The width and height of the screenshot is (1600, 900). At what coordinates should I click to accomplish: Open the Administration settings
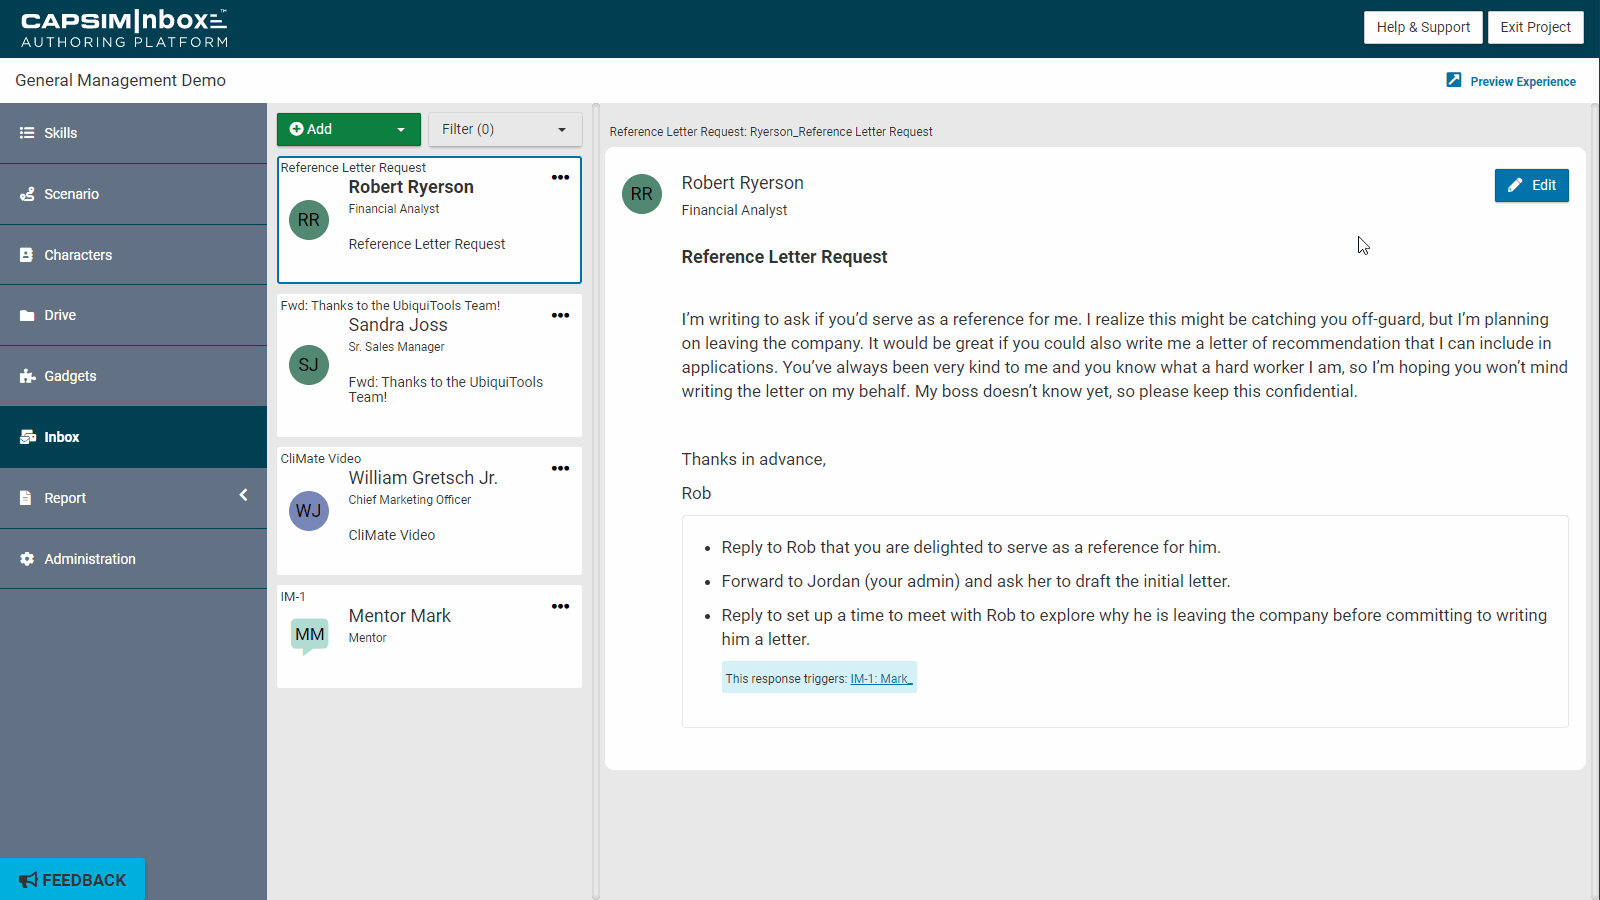click(89, 559)
